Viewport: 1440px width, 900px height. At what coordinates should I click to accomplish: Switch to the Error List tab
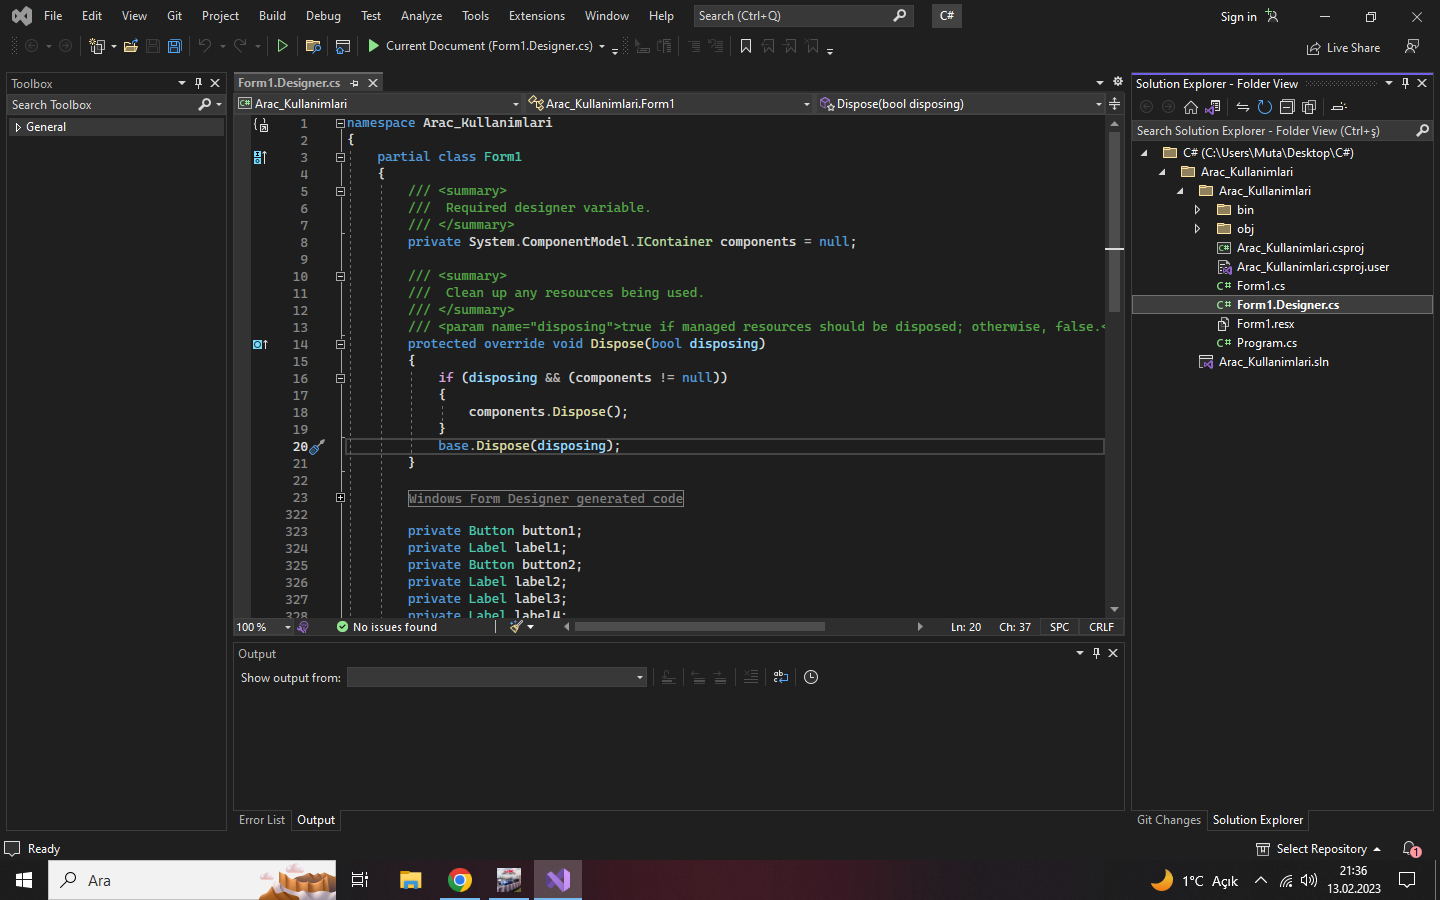coord(261,820)
